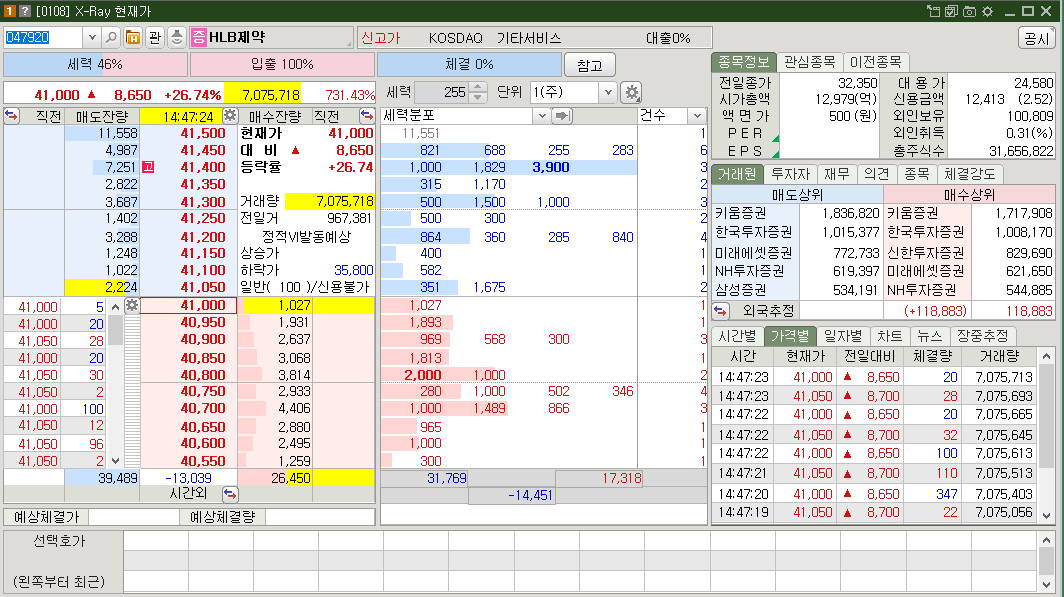The image size is (1064, 597).
Task: Click the 관 watchlist button
Action: [155, 37]
